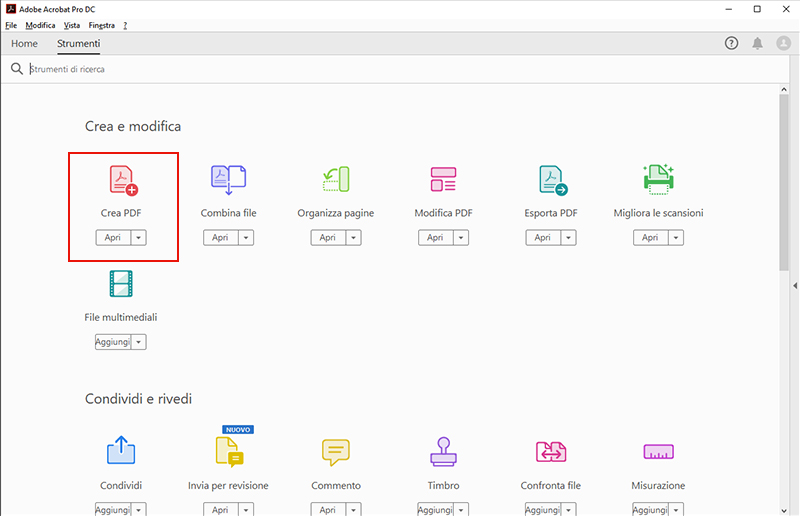Click the File multimediali film icon
Viewport: 800px width, 516px height.
(121, 284)
